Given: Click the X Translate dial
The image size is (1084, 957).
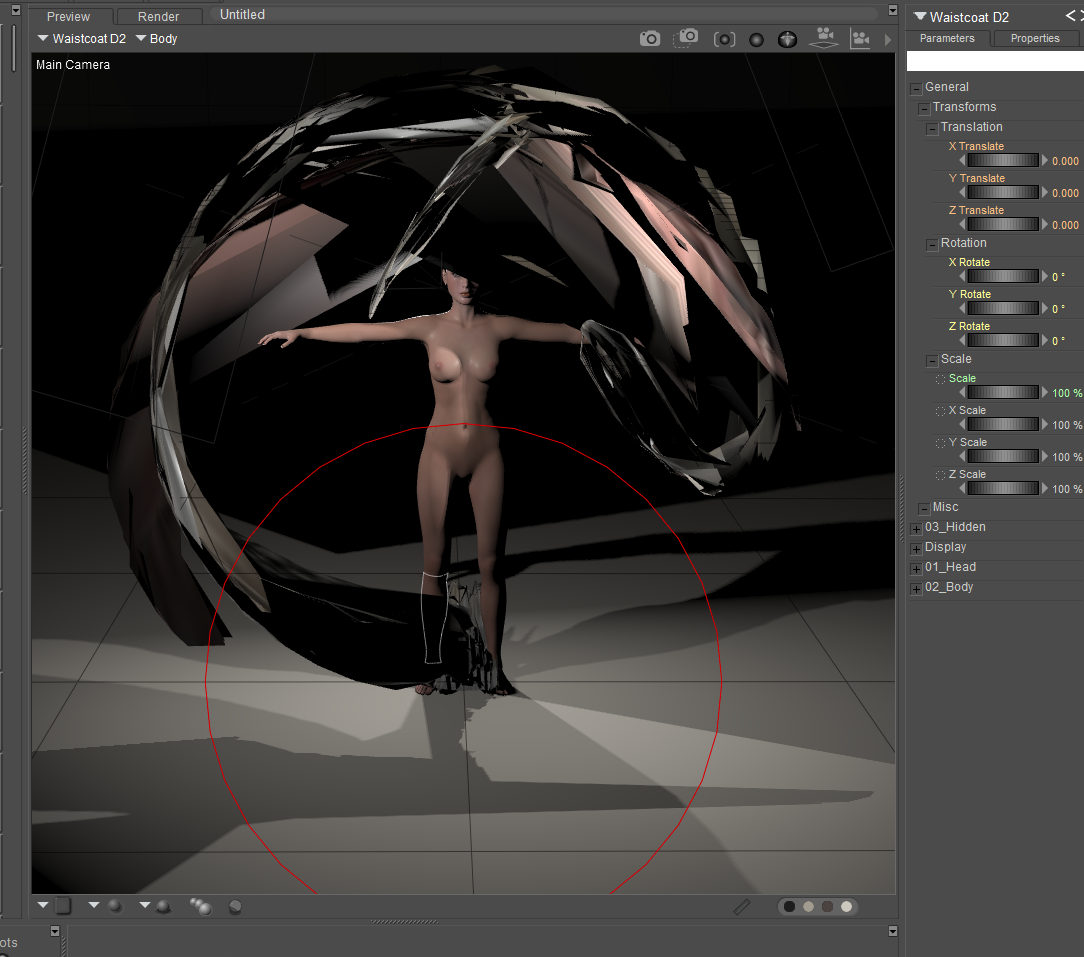Looking at the screenshot, I should 1003,160.
